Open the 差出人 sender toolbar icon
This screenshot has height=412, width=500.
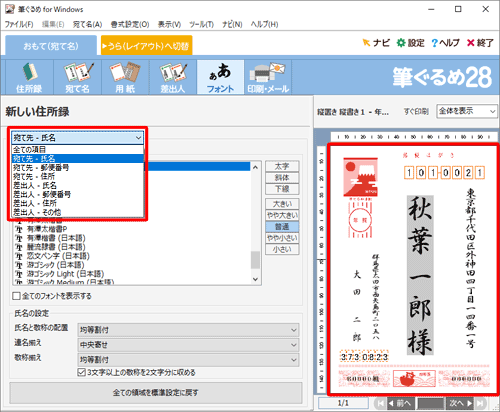coord(173,77)
